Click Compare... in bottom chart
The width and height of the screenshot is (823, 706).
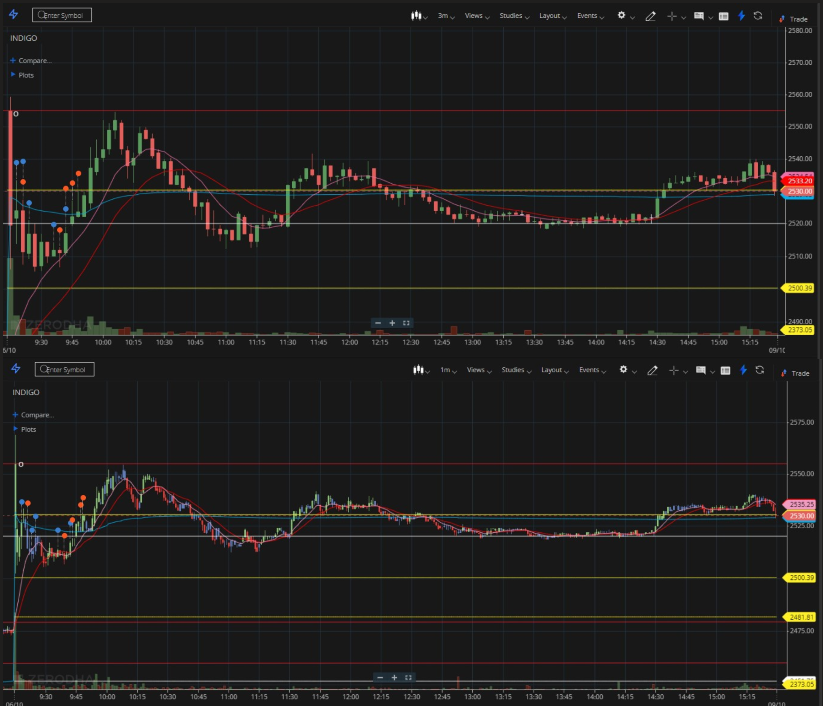coord(33,415)
